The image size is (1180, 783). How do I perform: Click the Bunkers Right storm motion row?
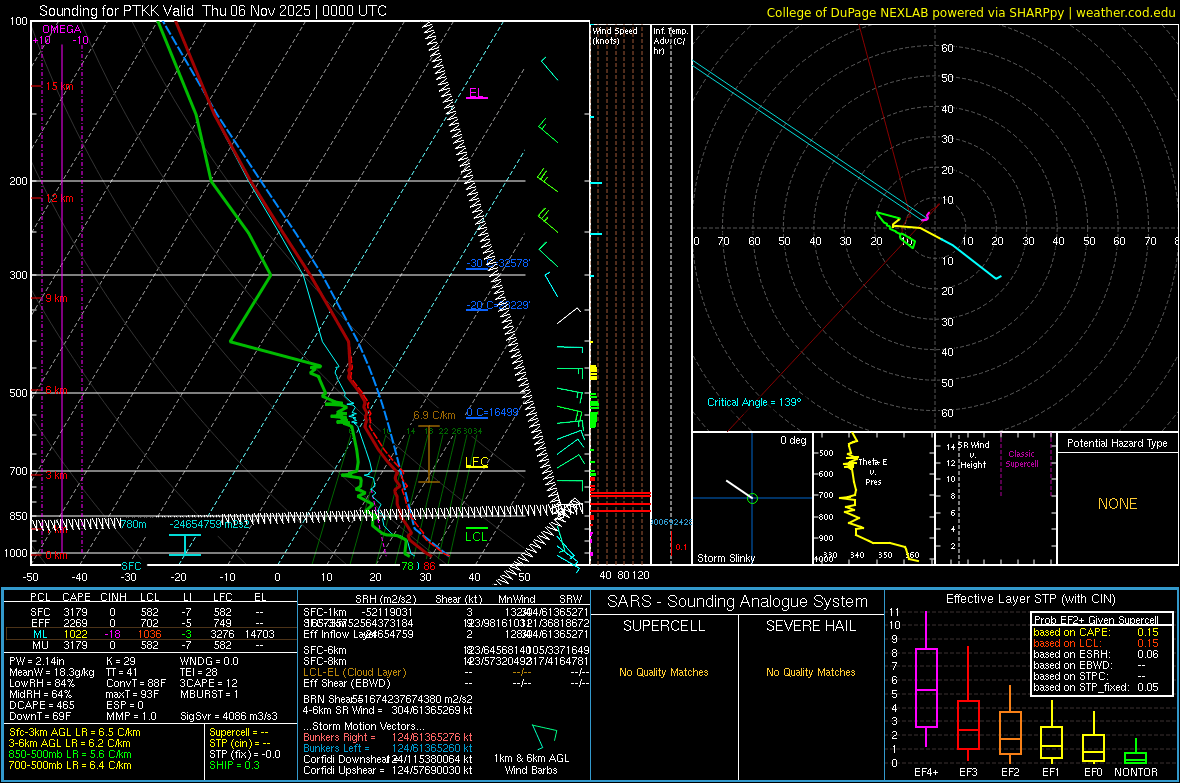click(388, 737)
